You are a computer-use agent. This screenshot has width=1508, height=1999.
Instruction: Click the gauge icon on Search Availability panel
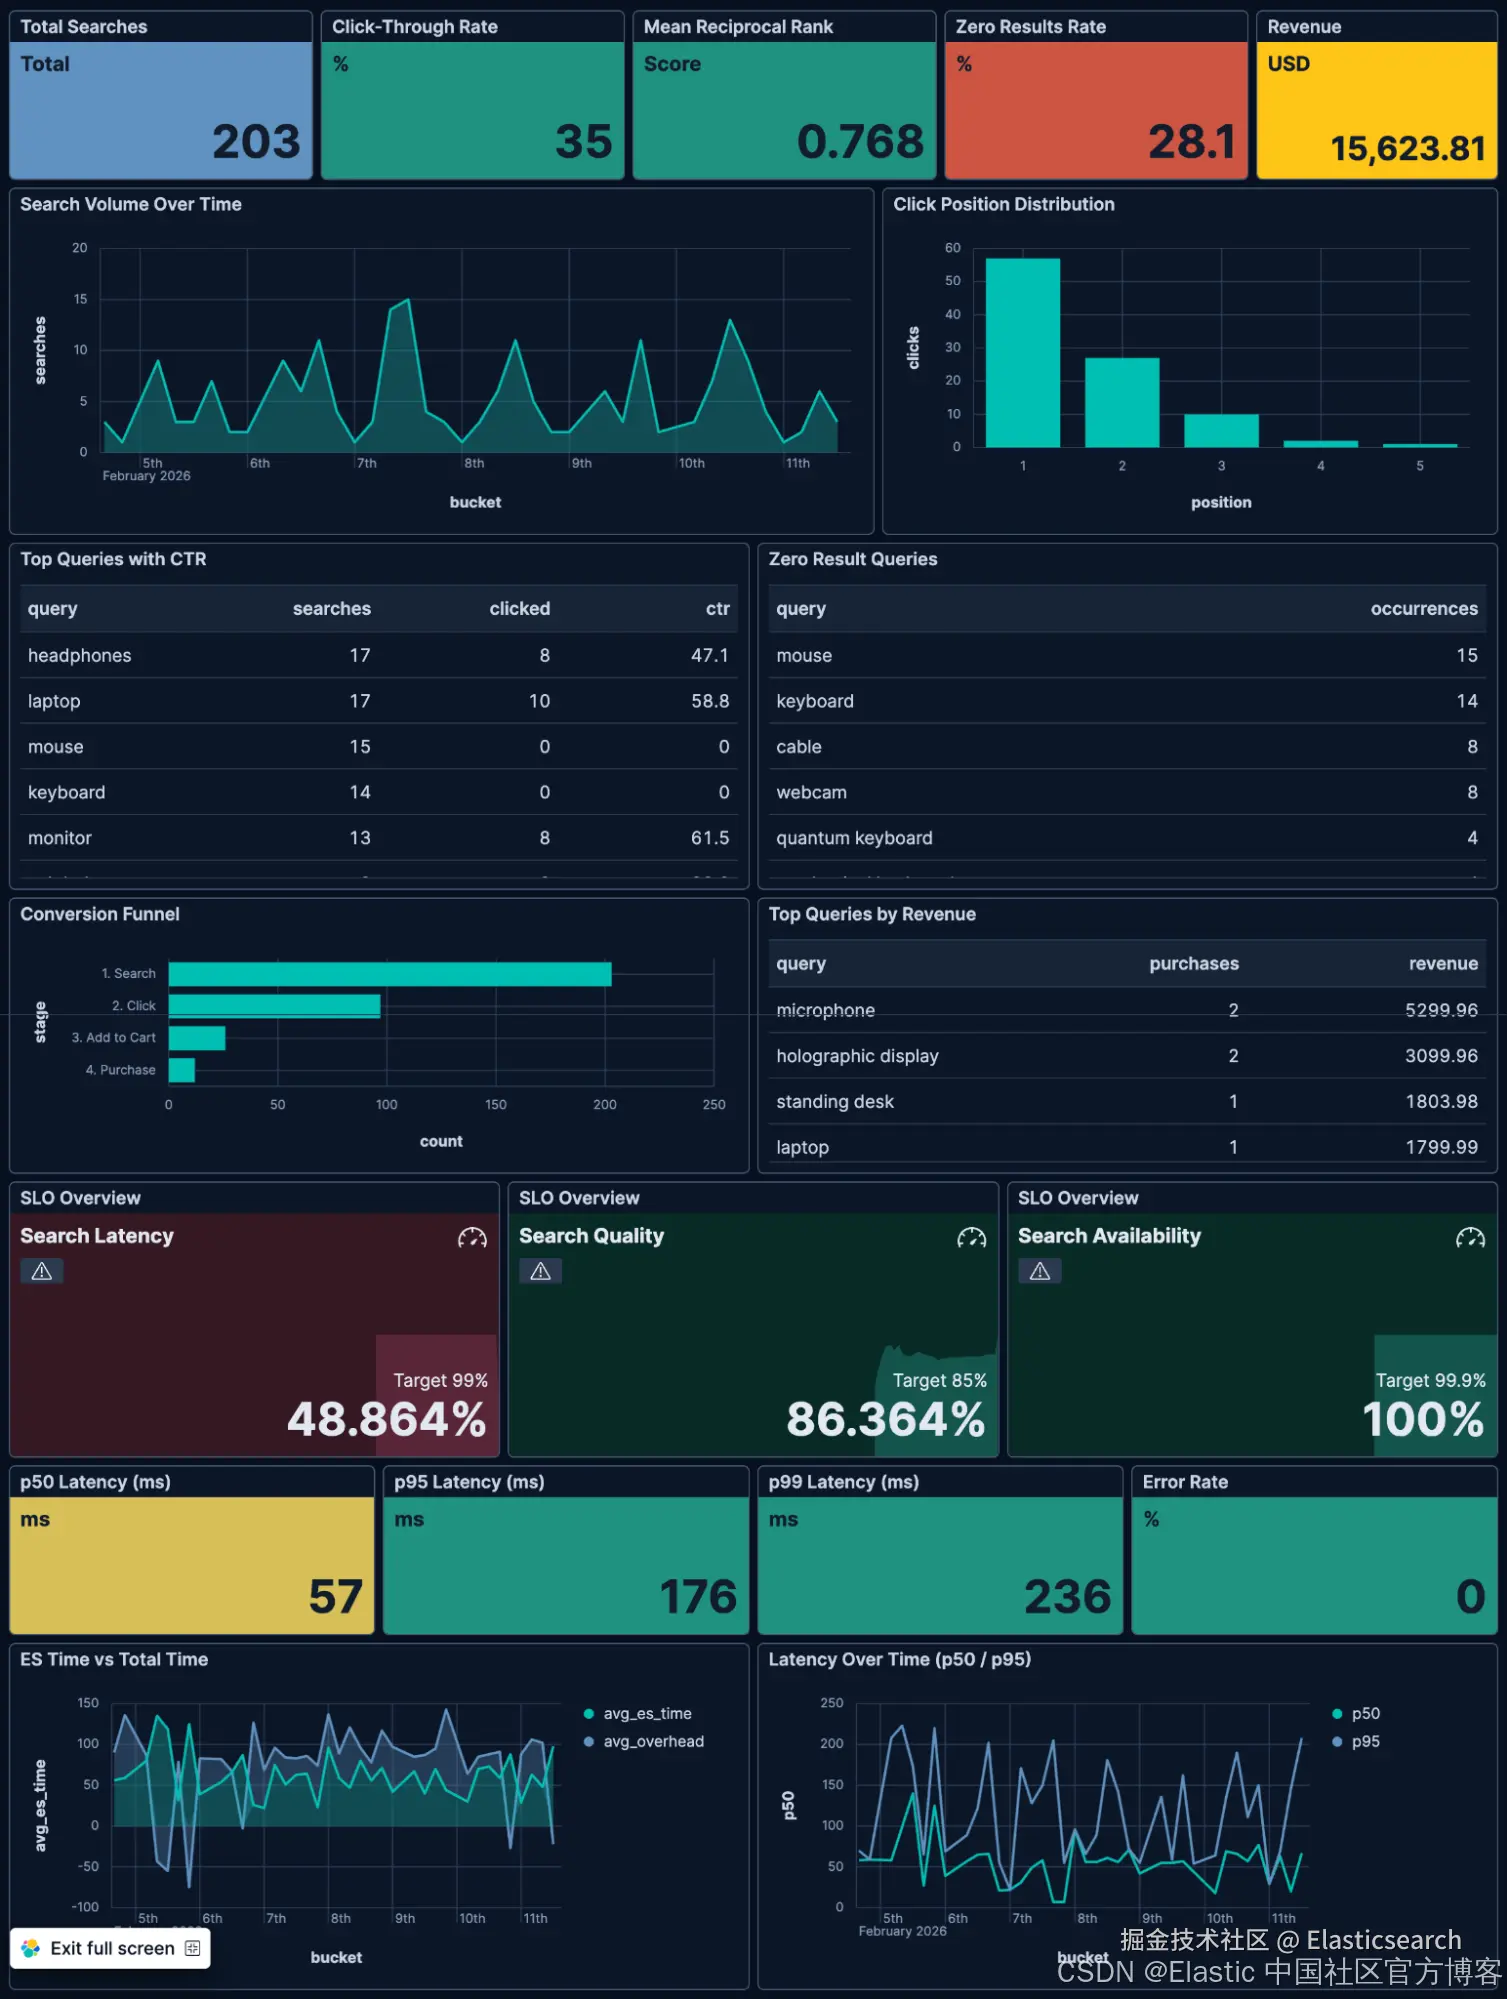tap(1470, 1238)
